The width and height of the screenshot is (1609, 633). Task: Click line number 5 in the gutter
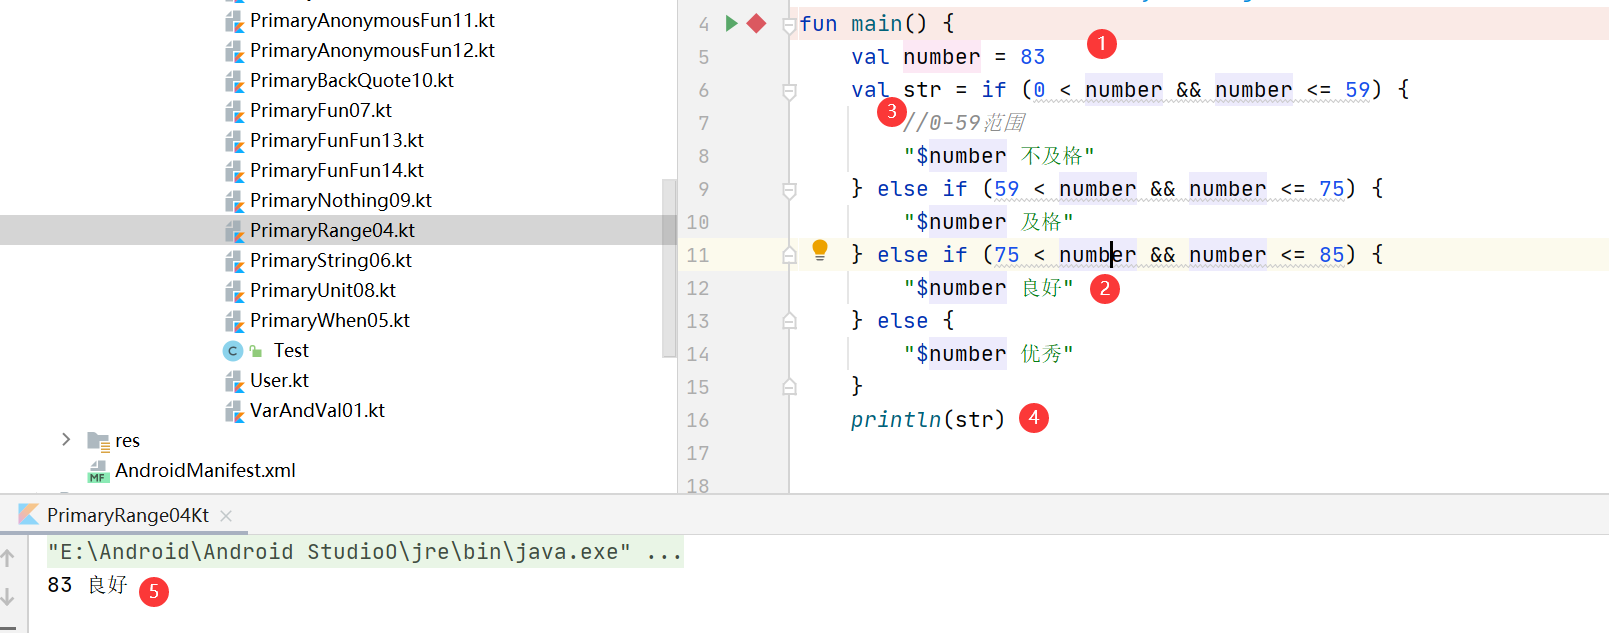[x=704, y=58]
